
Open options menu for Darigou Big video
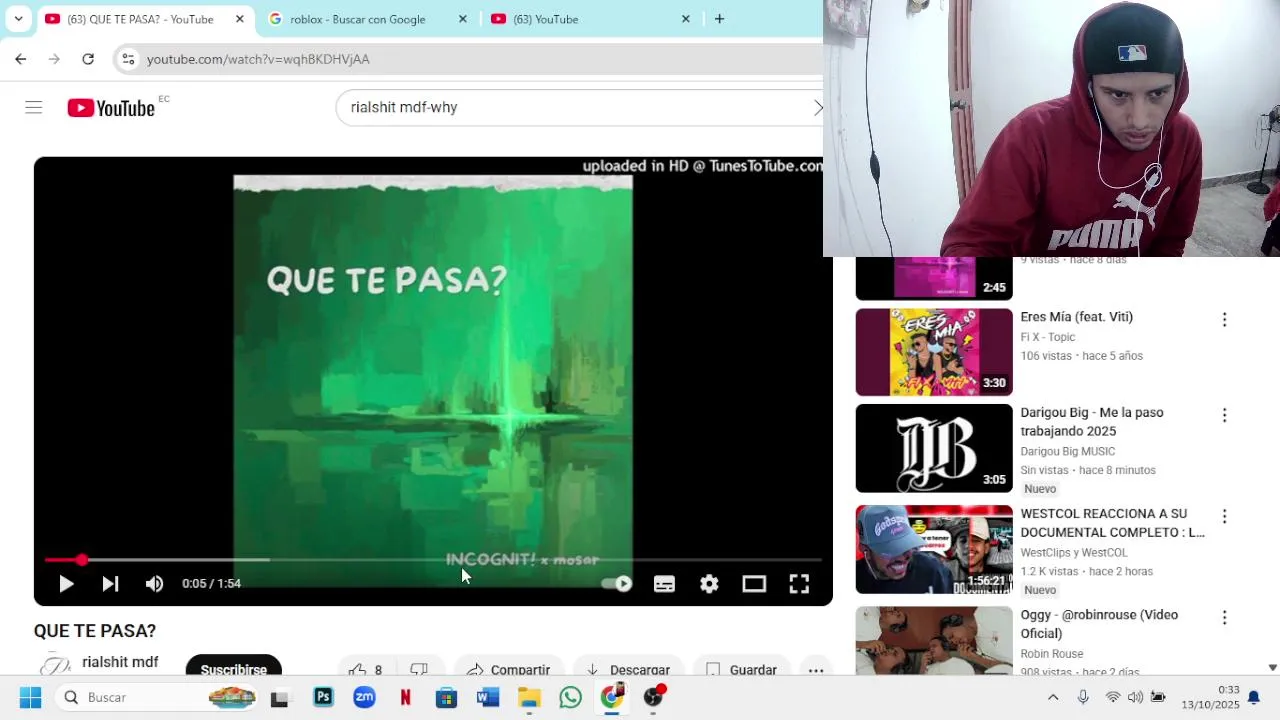point(1224,415)
